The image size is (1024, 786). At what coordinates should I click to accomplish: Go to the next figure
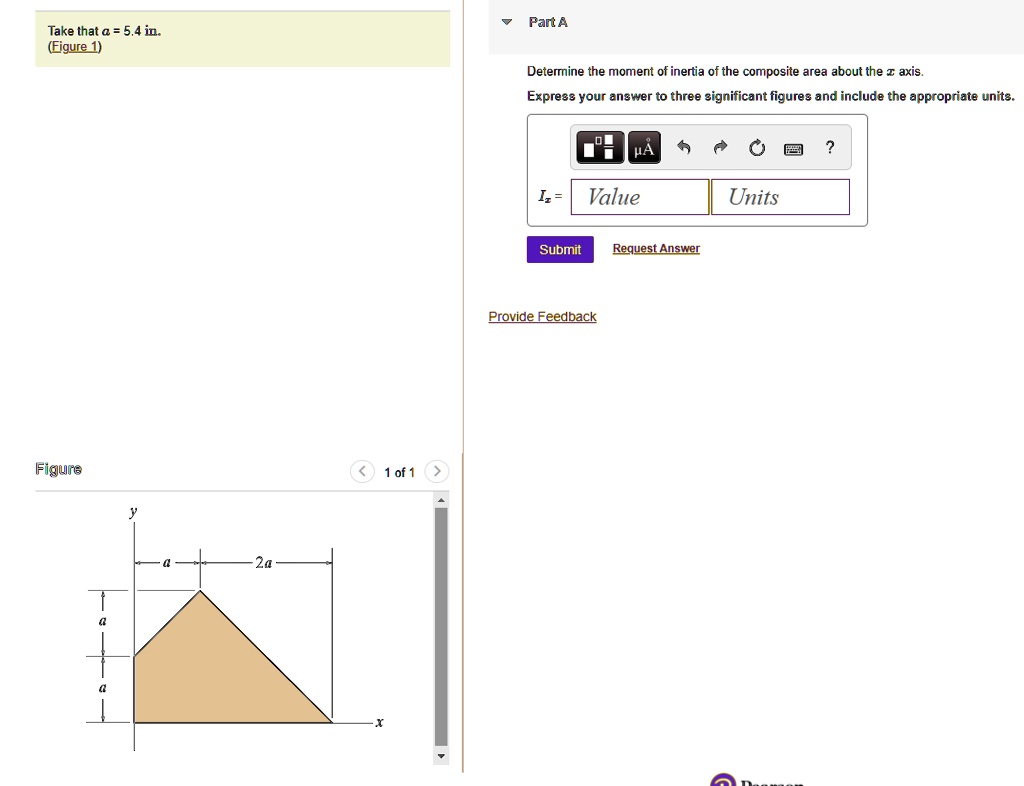coord(437,471)
